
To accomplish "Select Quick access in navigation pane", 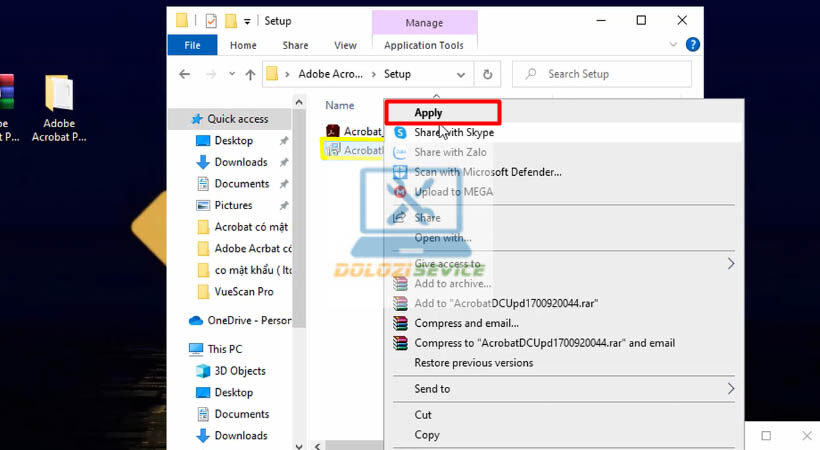I will (x=231, y=119).
